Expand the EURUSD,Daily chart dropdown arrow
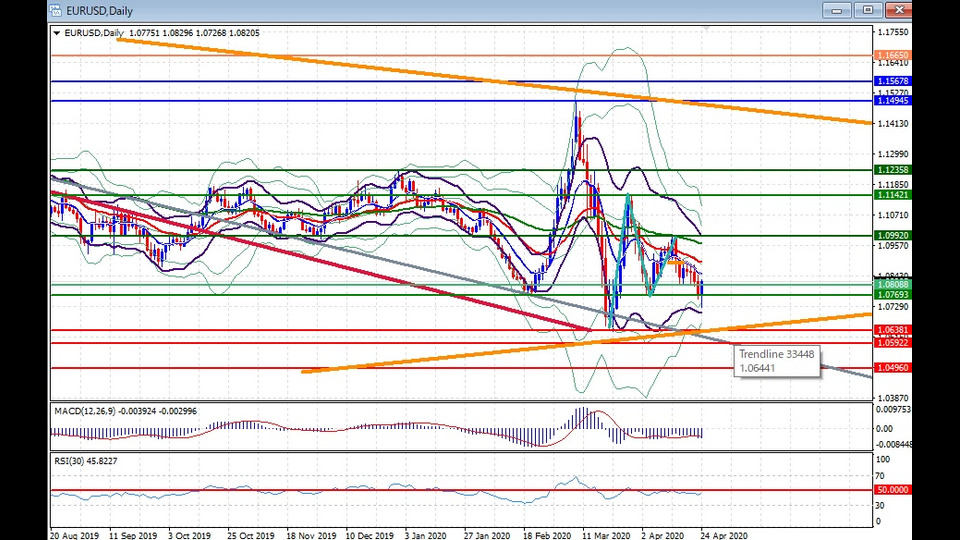This screenshot has width=960, height=540. click(x=57, y=33)
